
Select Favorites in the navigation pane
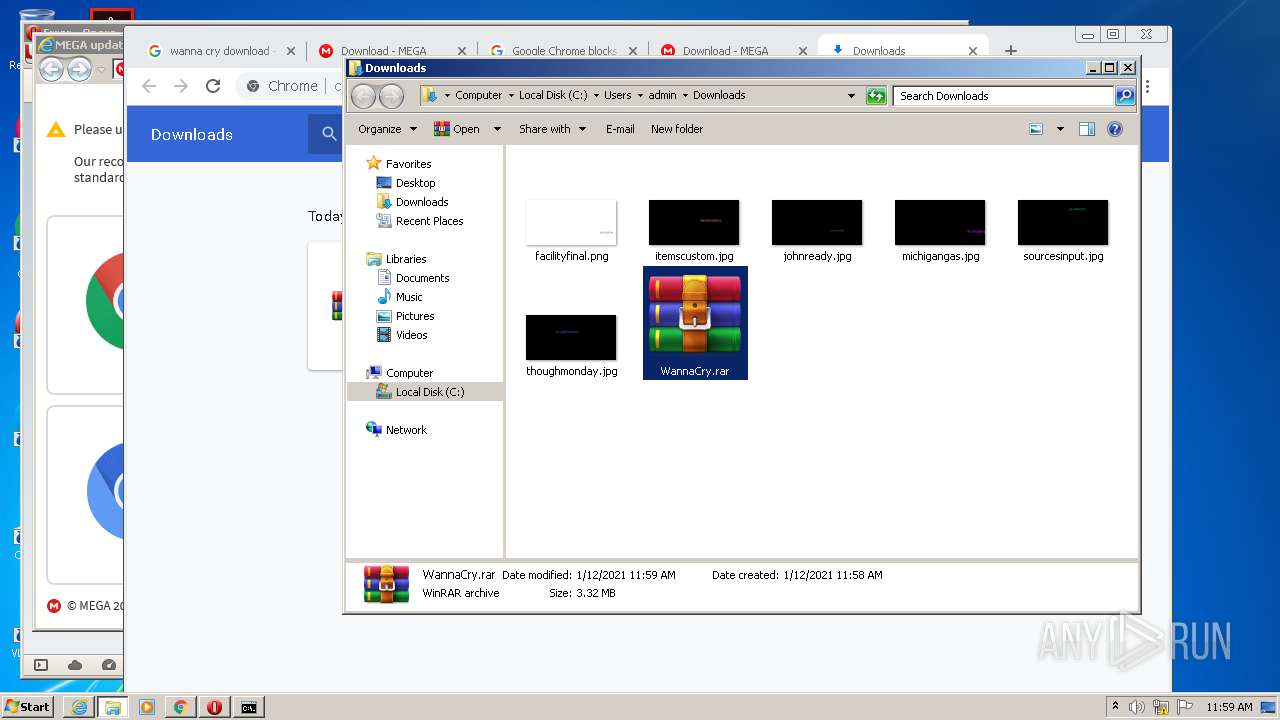point(408,164)
